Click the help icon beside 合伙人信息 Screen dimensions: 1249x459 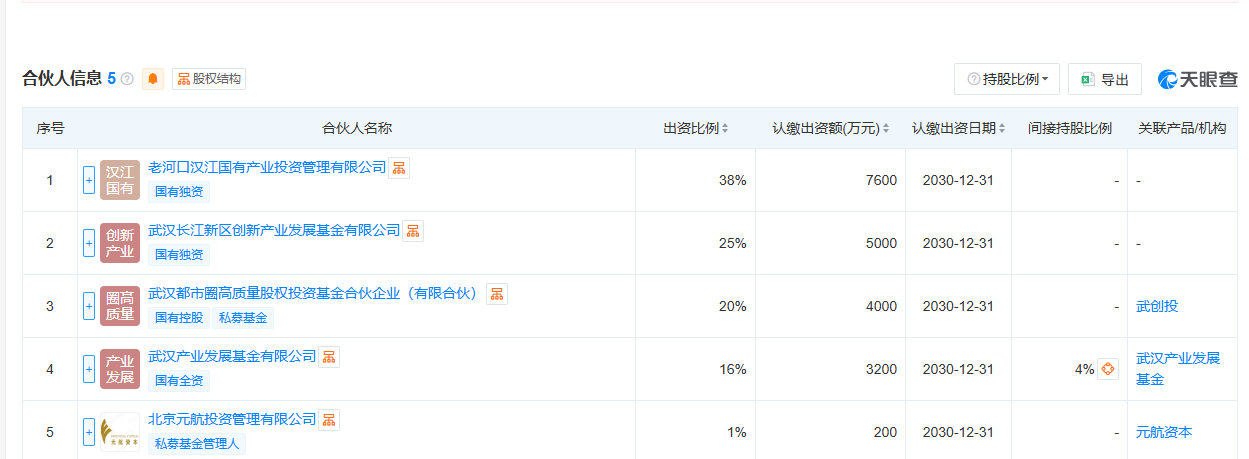(127, 79)
